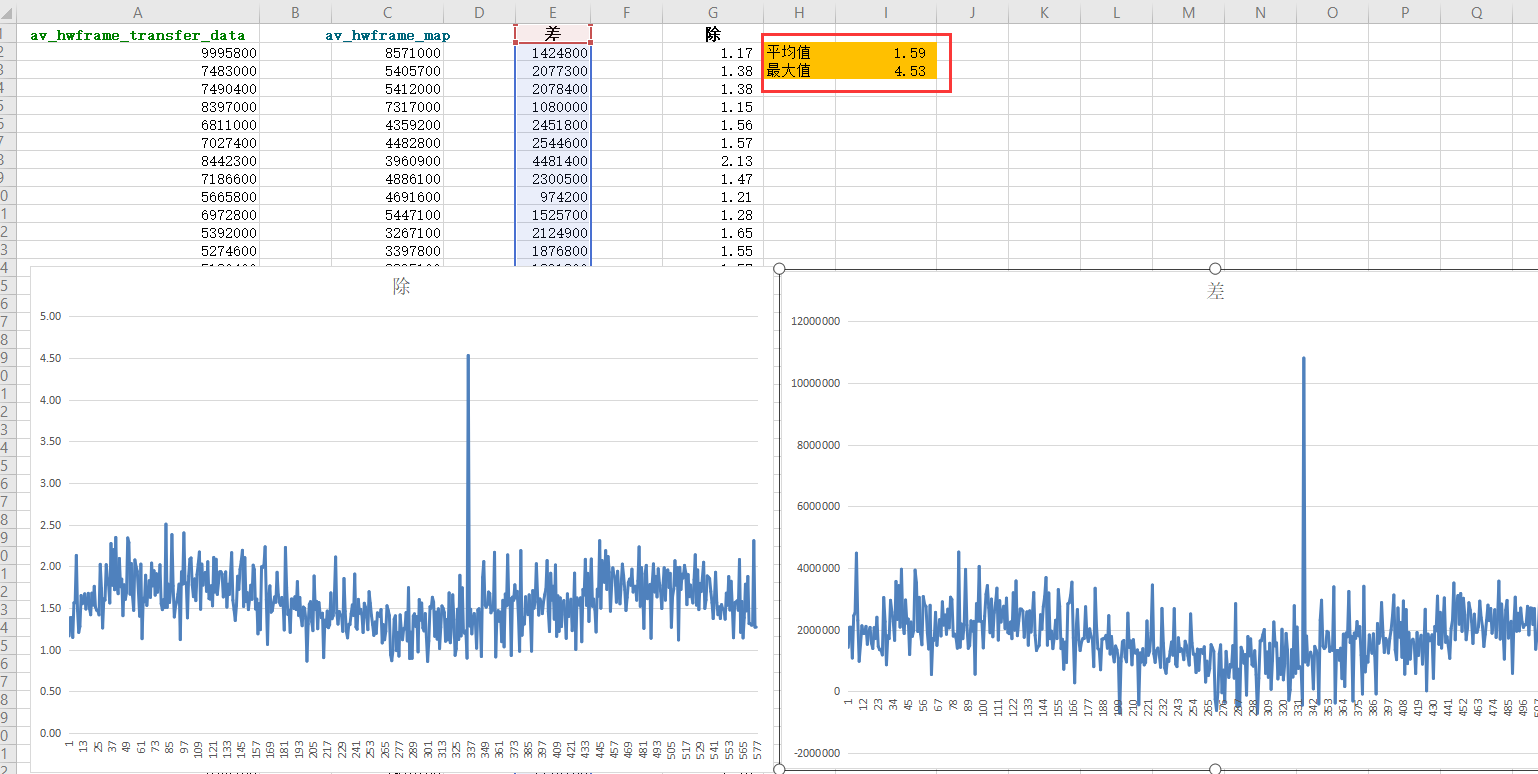This screenshot has width=1538, height=774.
Task: Click the av_hwframe_transfer_data header cell
Action: pos(138,34)
